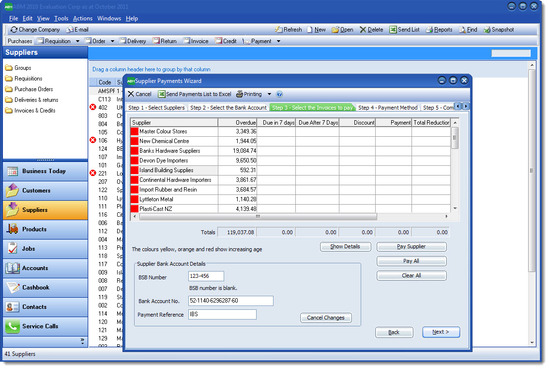Open the Groups folder in Suppliers
The width and height of the screenshot is (549, 369).
click(18, 68)
